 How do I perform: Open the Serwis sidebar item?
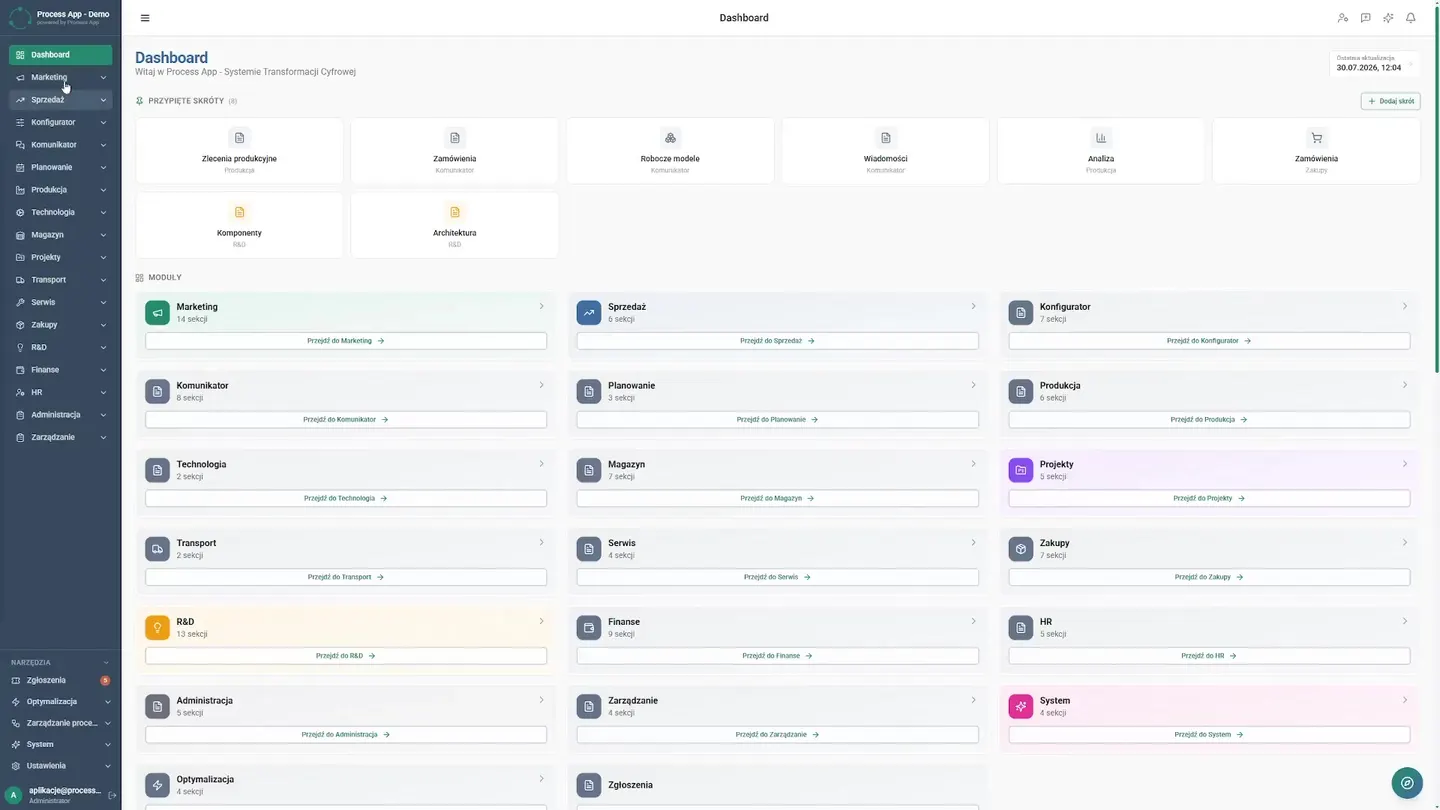[x=61, y=302]
